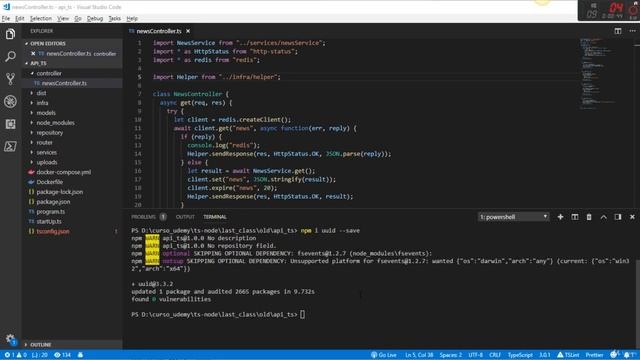The height and width of the screenshot is (360, 640).
Task: Open editor More Actions ellipsis
Action: click(632, 31)
